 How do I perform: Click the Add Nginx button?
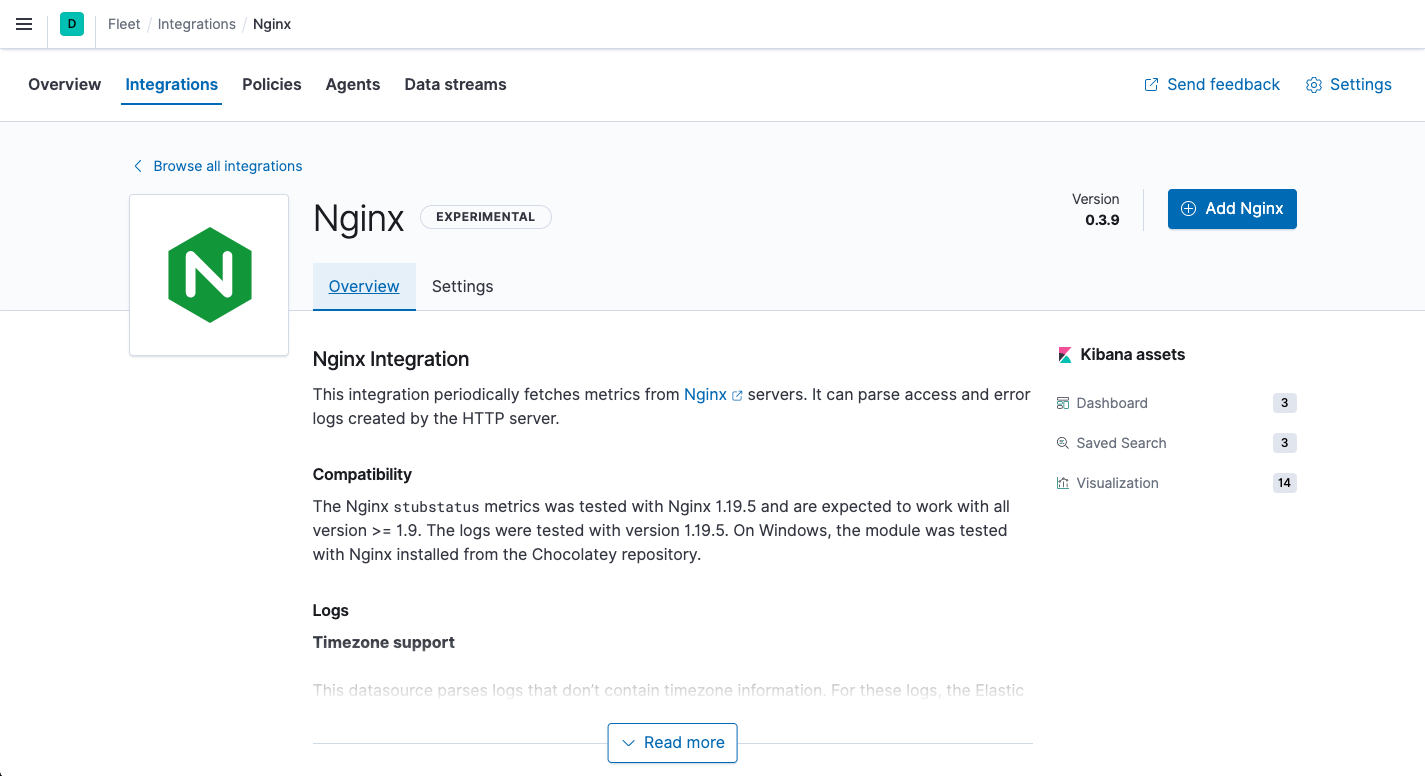click(x=1232, y=208)
